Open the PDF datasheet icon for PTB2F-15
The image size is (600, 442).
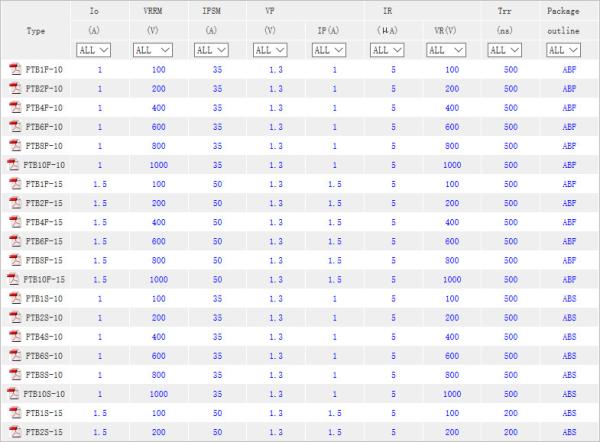click(x=15, y=203)
